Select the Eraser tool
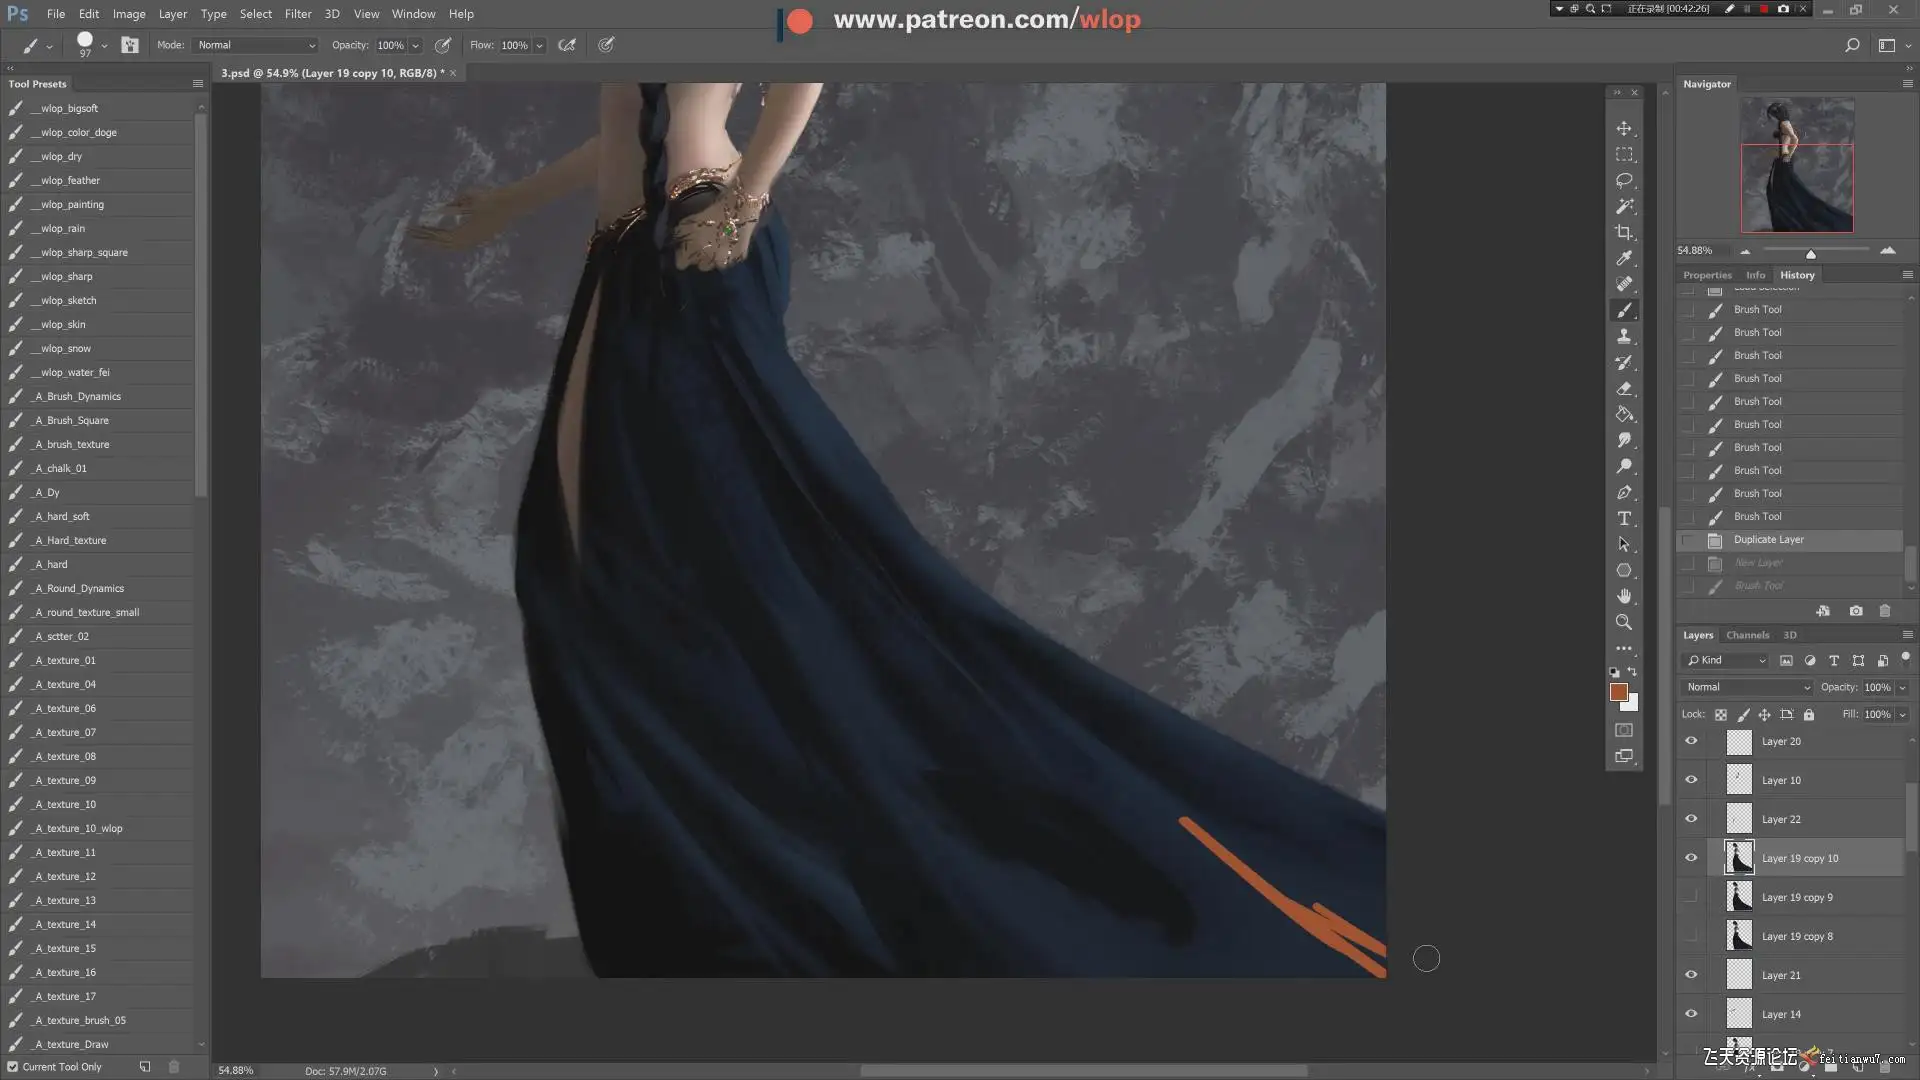1920x1080 pixels. coord(1624,388)
